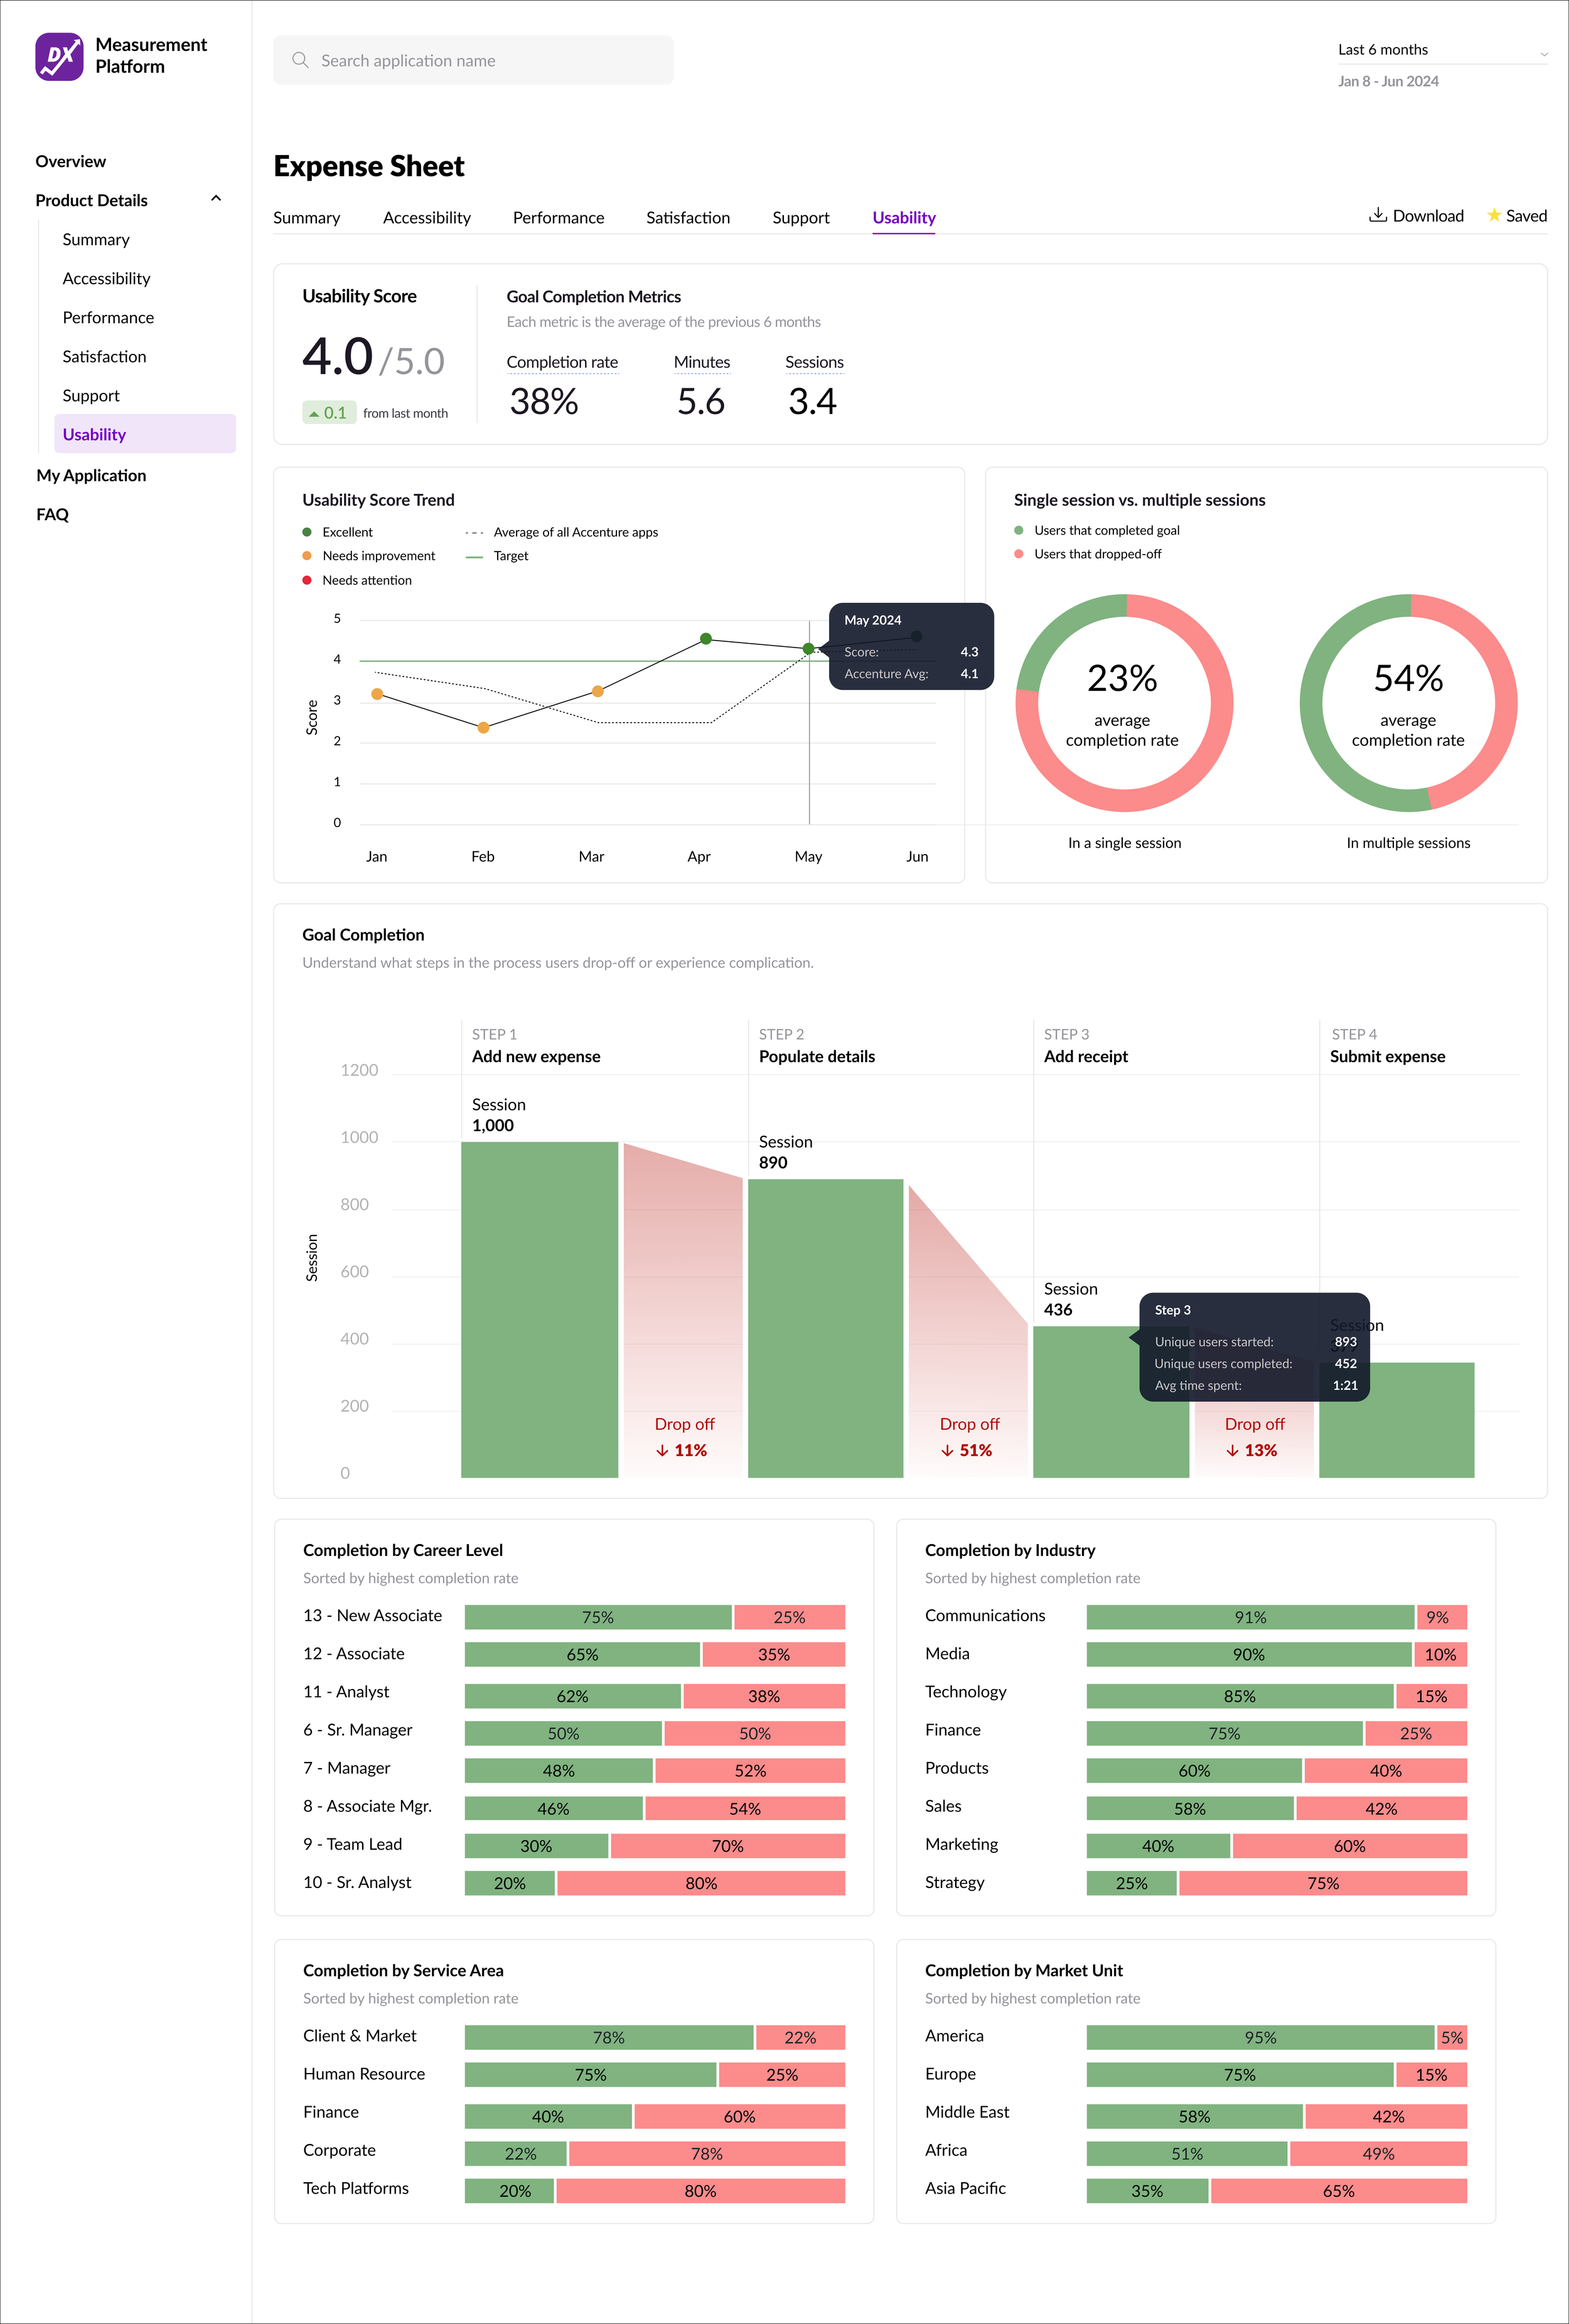Screen dimensions: 1569x2324
Task: Click the red down arrow beside 51% drop off
Action: coord(946,1450)
